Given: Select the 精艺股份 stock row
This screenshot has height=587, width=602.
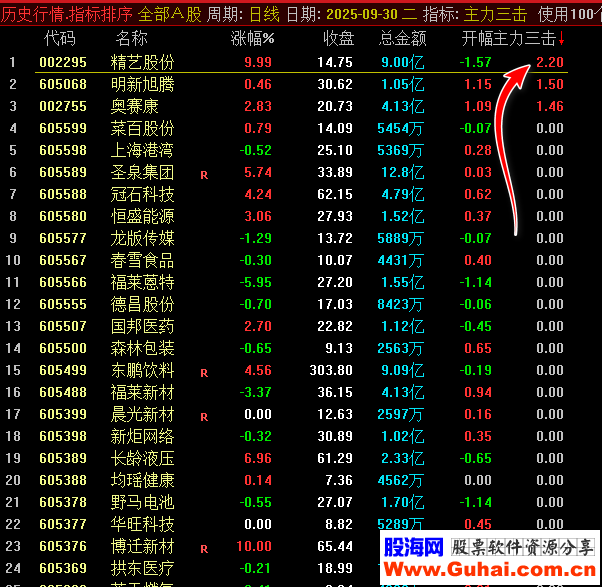Looking at the screenshot, I should click(142, 62).
